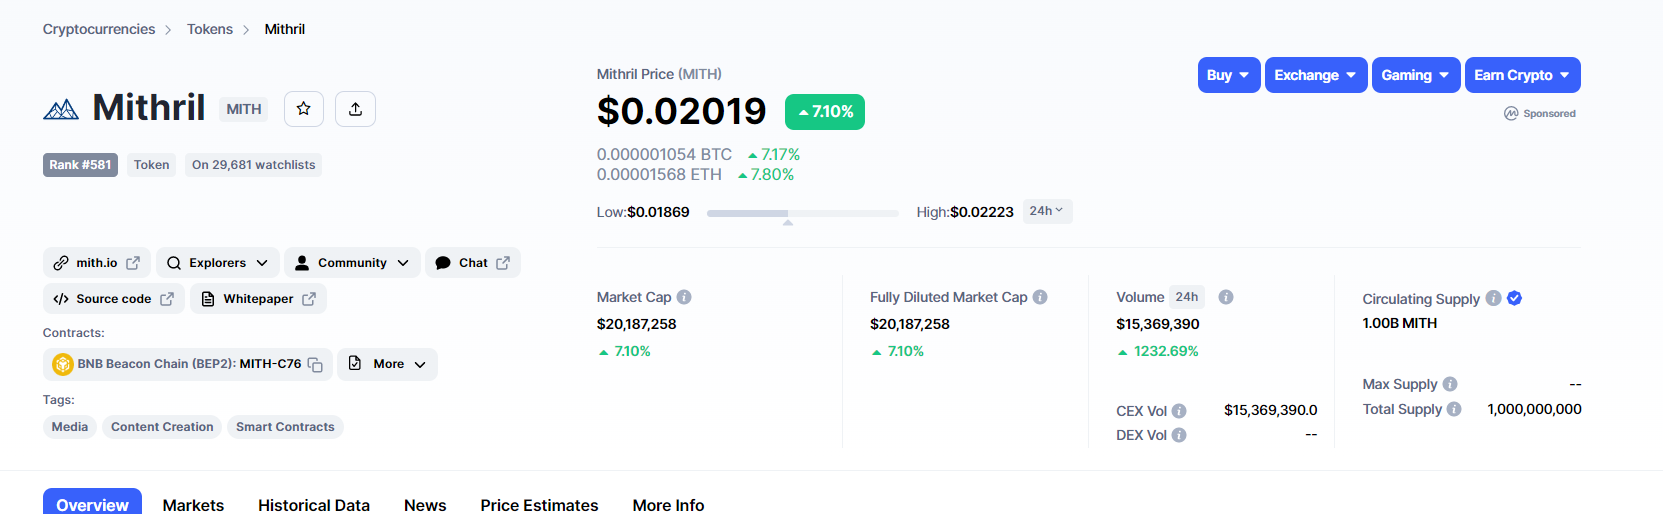
Task: Show Circulating Supply info icon
Action: click(x=1493, y=298)
